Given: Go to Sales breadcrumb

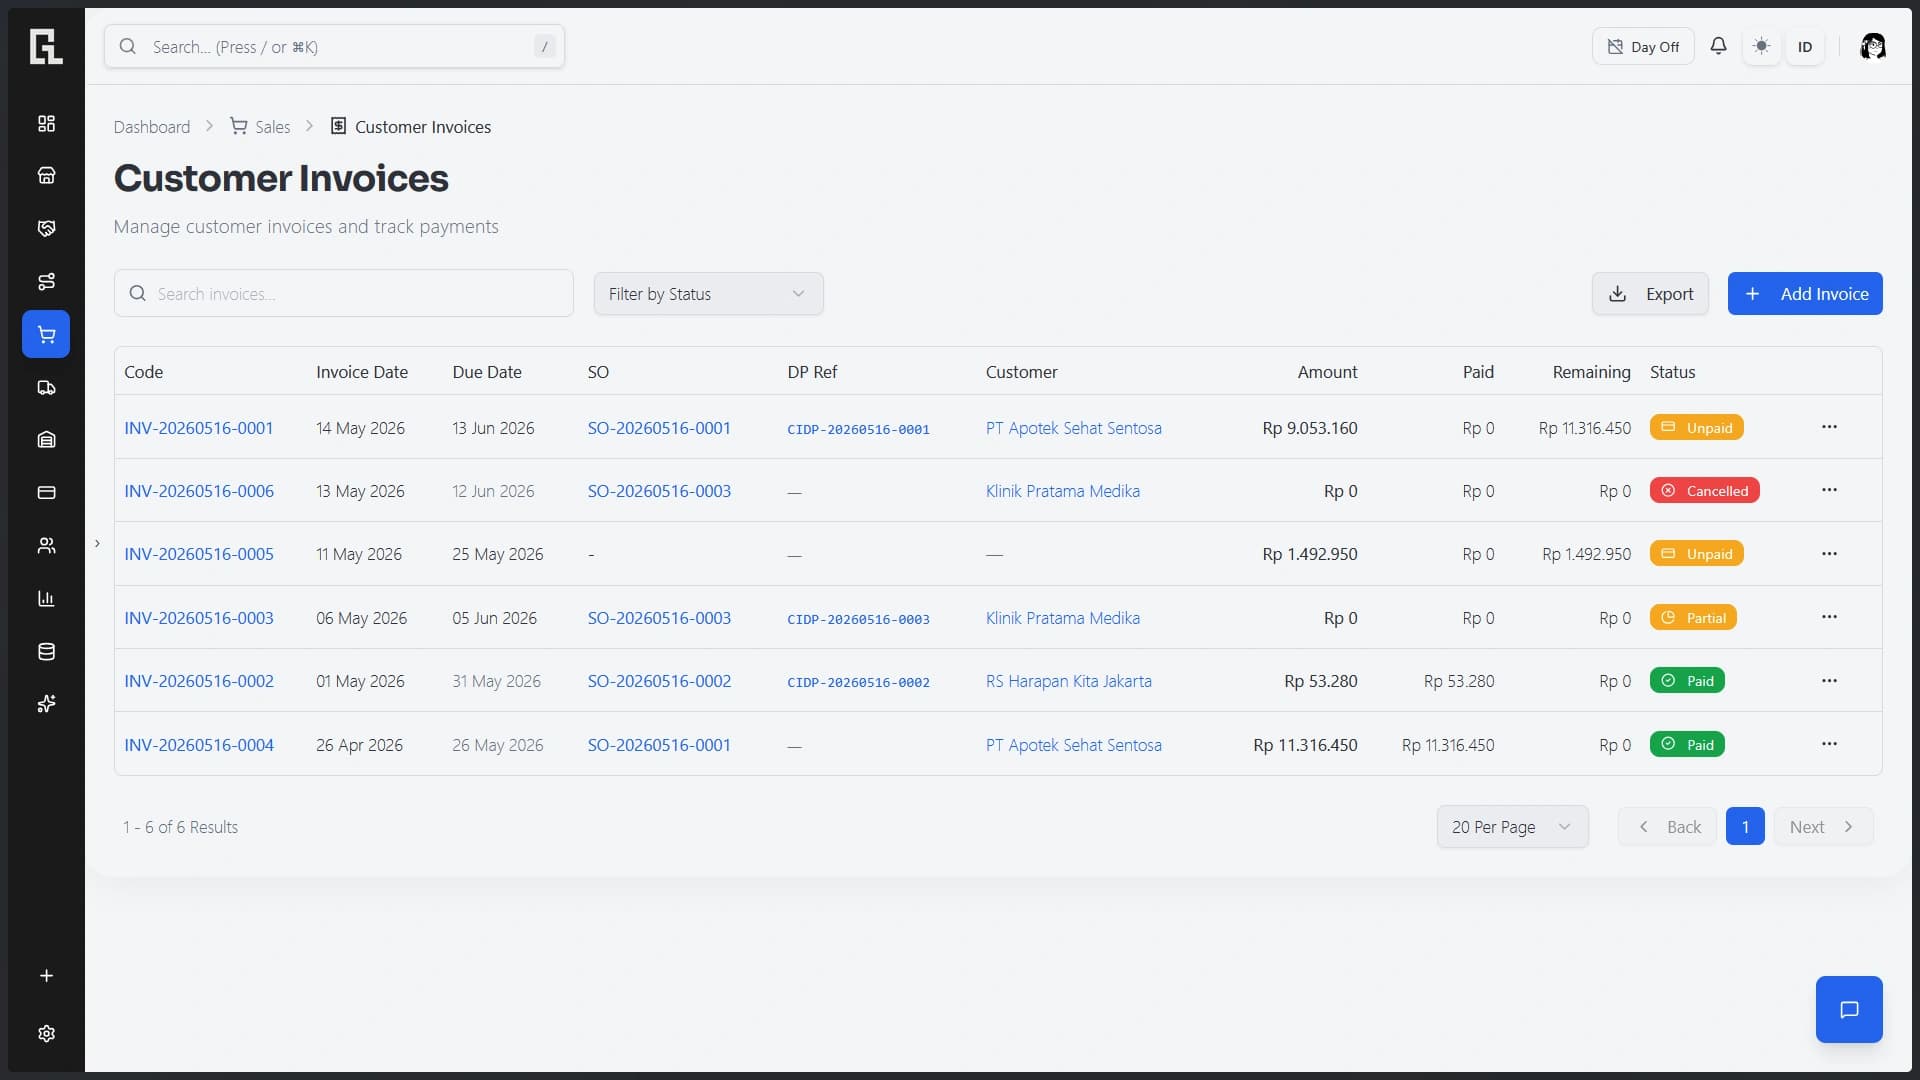Looking at the screenshot, I should (260, 127).
